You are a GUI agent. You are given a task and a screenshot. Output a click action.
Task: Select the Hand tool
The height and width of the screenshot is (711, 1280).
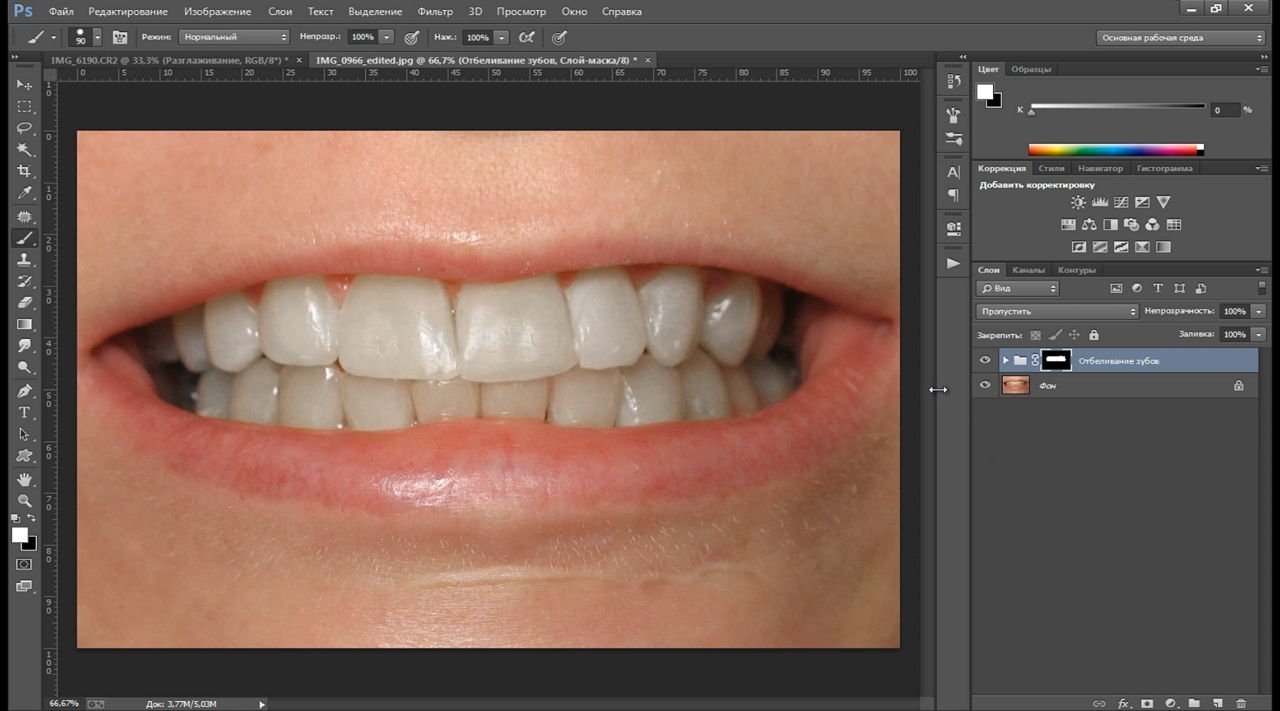coord(25,480)
